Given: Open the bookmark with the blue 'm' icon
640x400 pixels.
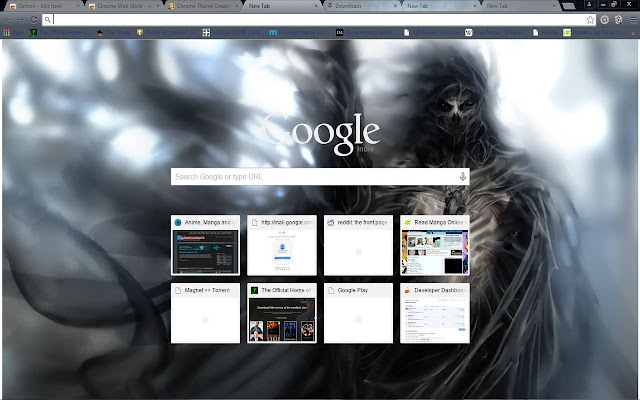Looking at the screenshot, I should pyautogui.click(x=299, y=33).
